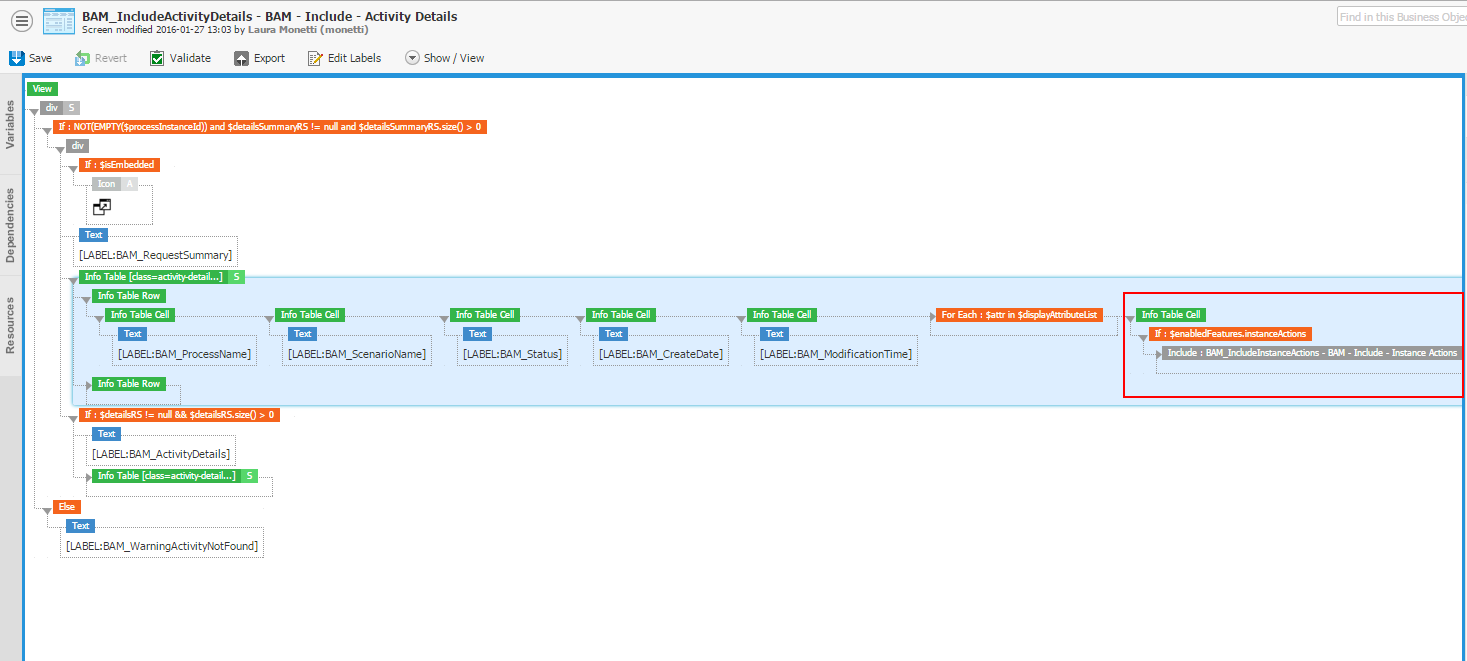Open the hamburger main menu
This screenshot has height=661, width=1467.
pos(21,20)
